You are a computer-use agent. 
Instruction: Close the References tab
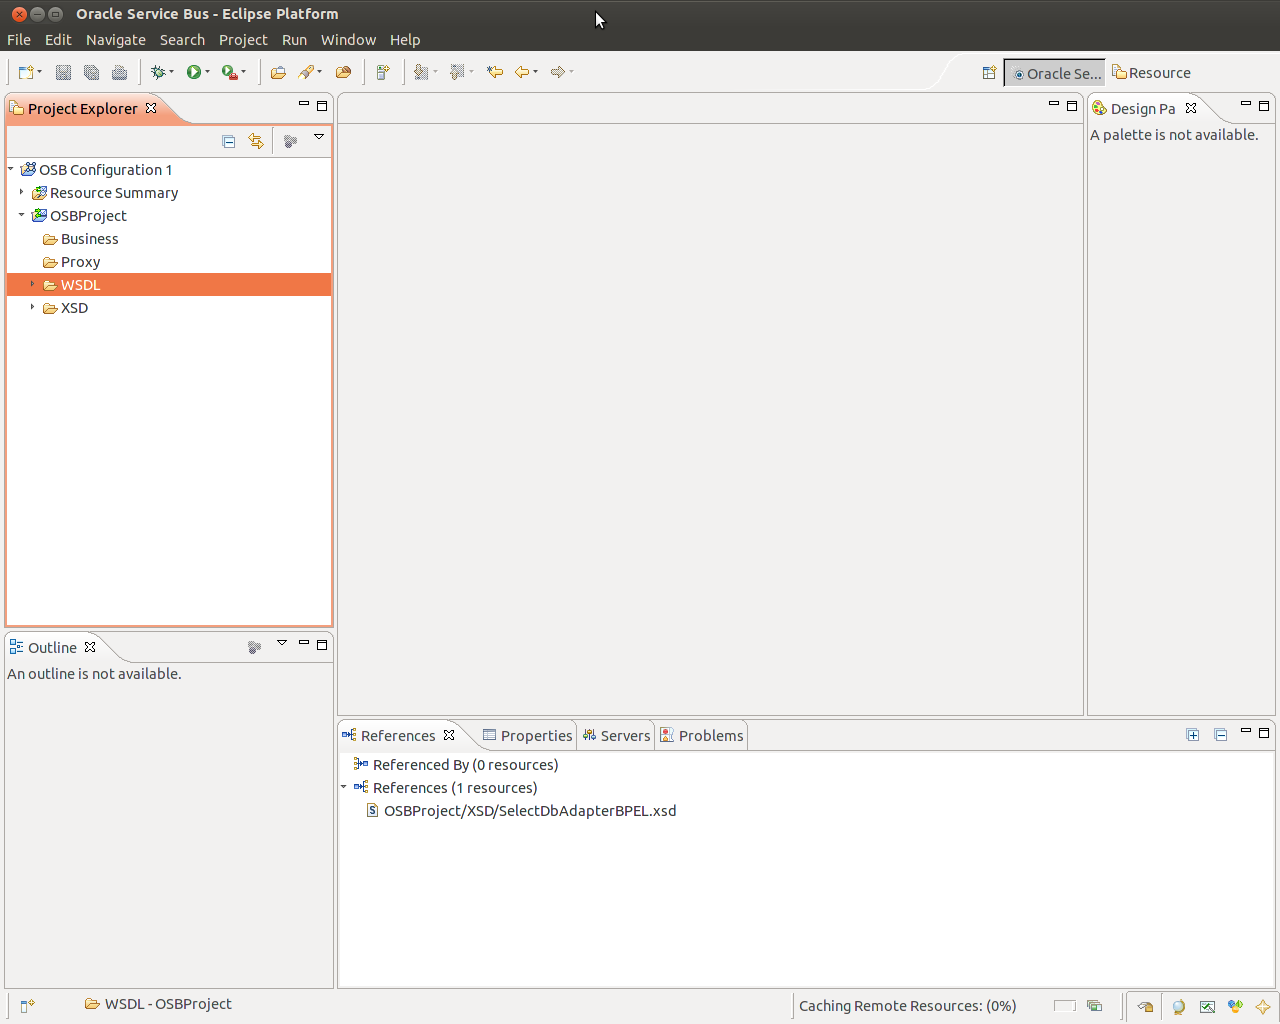[449, 735]
